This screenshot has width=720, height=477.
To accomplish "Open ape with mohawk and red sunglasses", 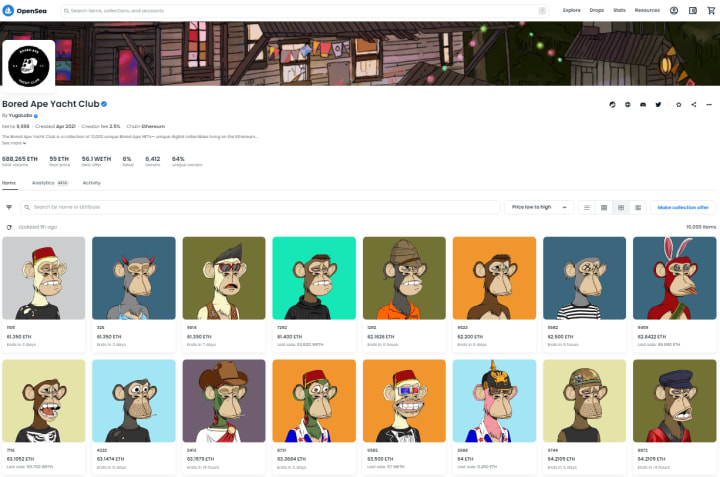I will [x=224, y=278].
